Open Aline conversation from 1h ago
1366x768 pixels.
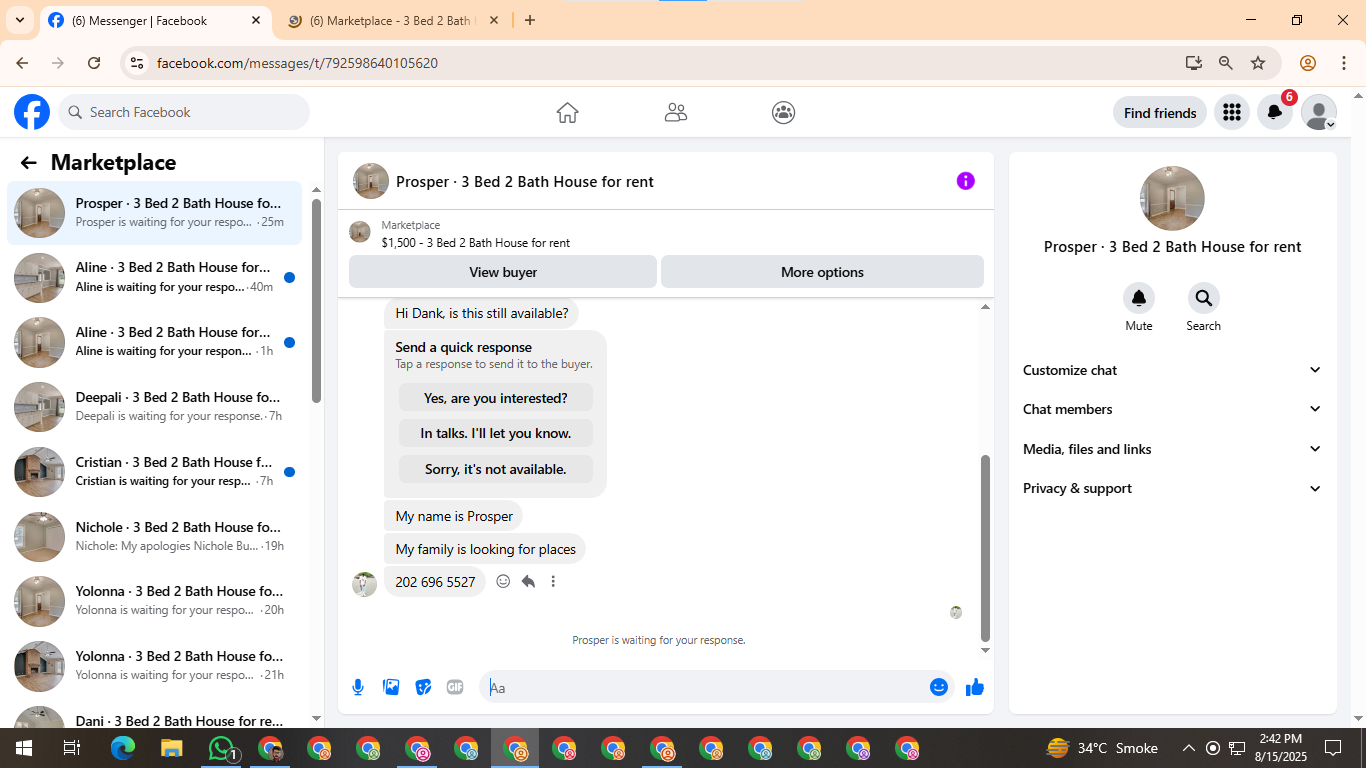(154, 341)
